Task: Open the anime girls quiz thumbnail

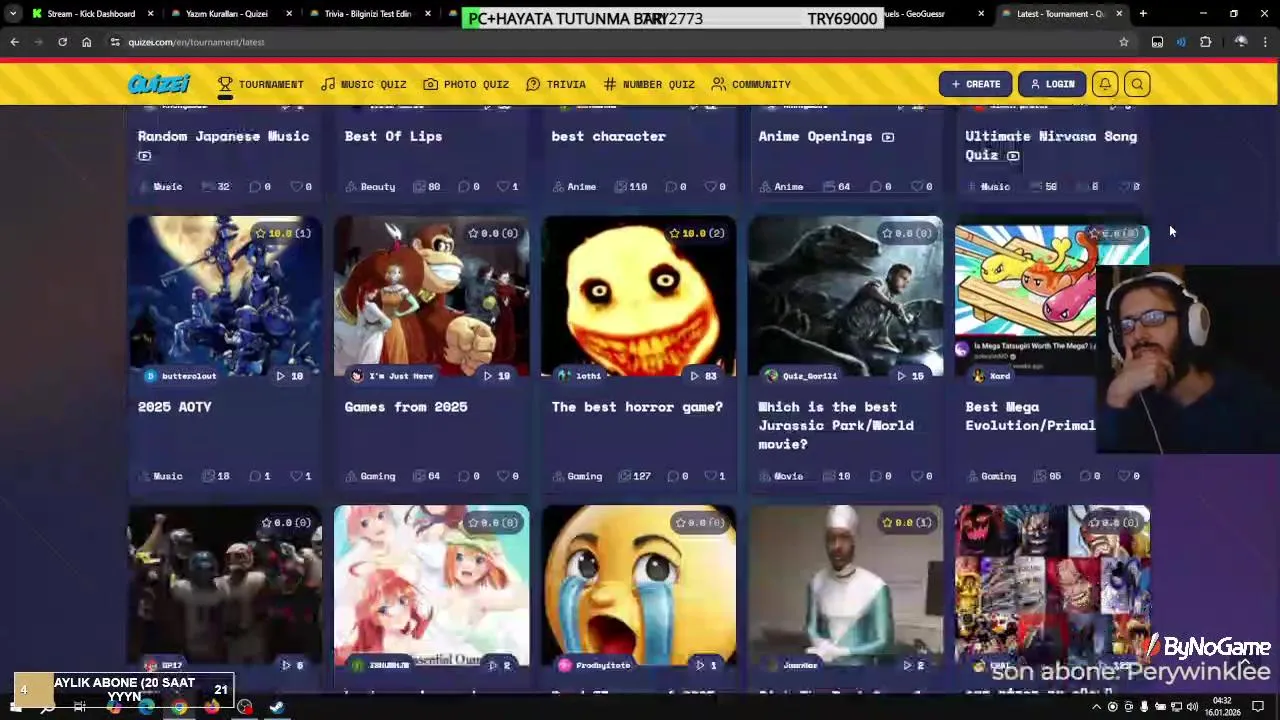Action: point(432,585)
